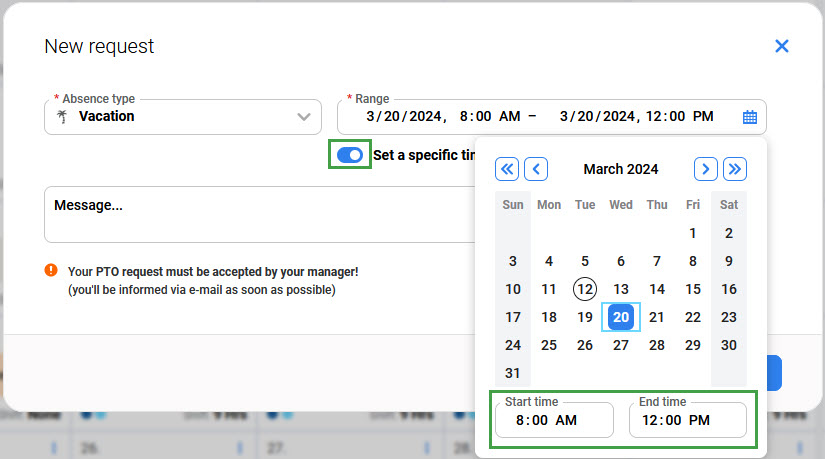Open the End time field
This screenshot has width=825, height=459.
tap(687, 420)
